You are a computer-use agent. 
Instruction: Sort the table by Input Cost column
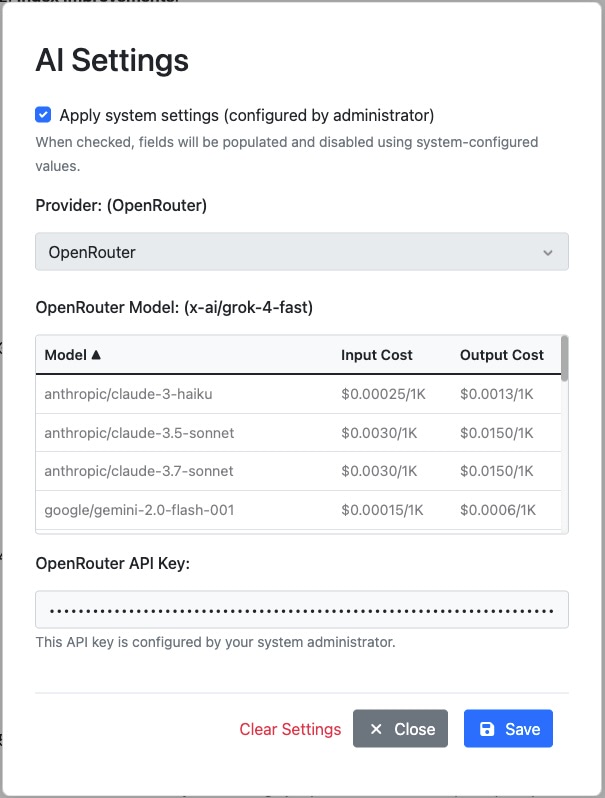pyautogui.click(x=376, y=355)
